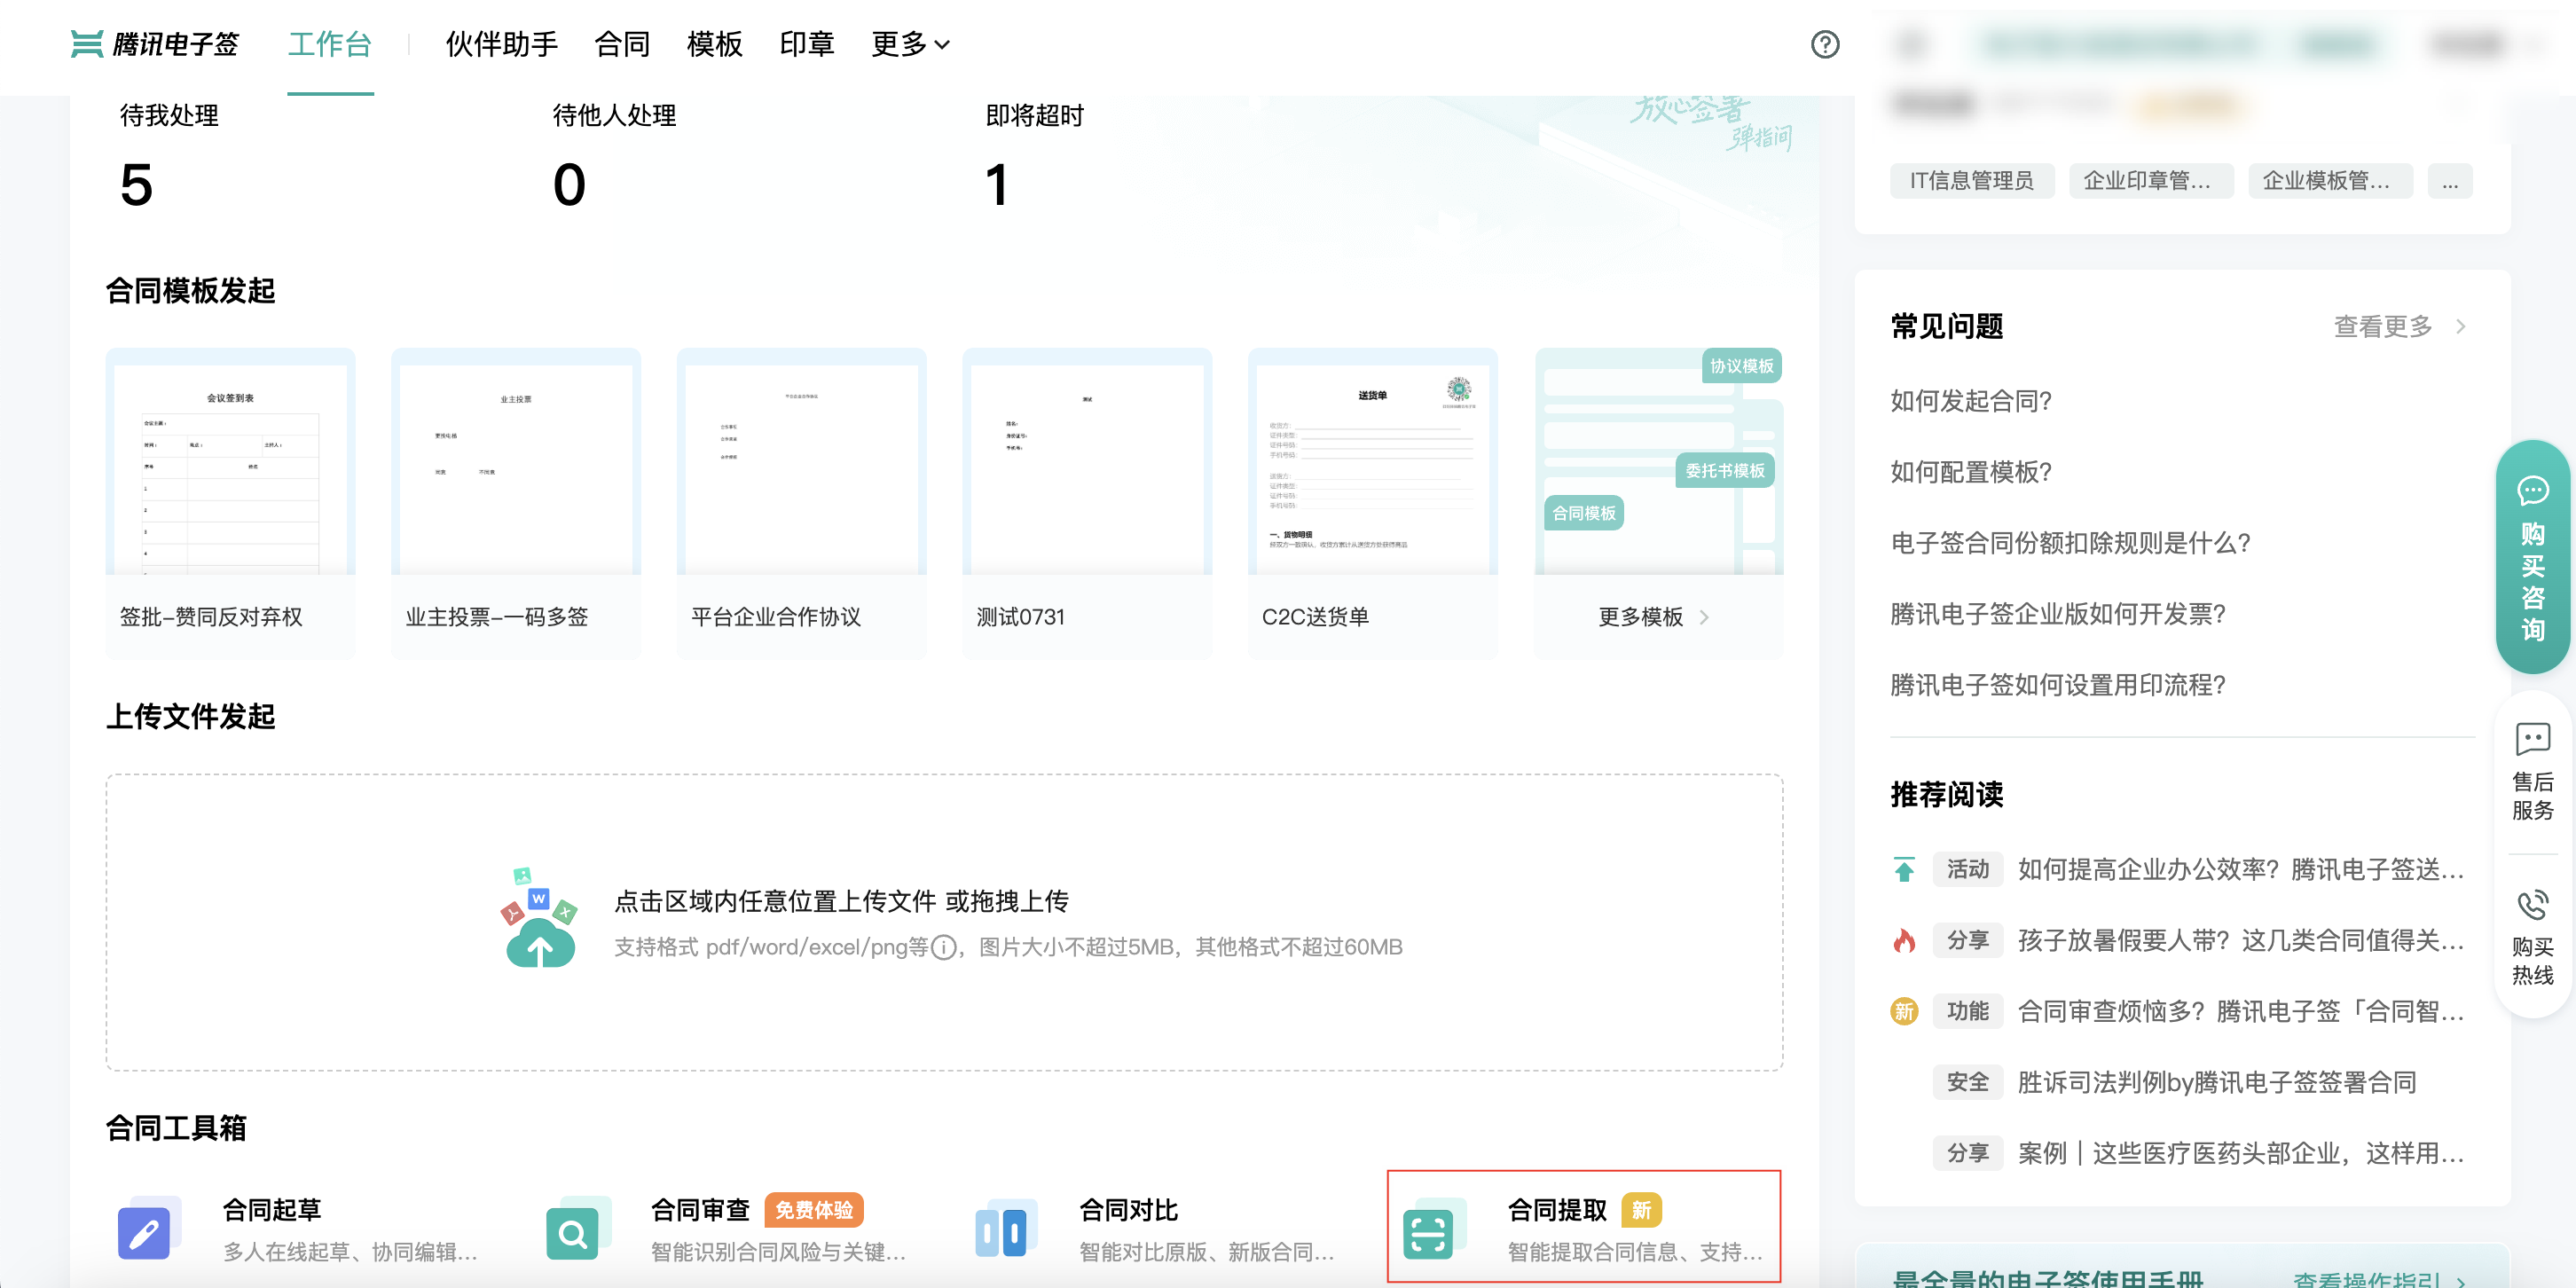Open 合同审查 magnifier icon
The width and height of the screenshot is (2576, 1288).
(x=573, y=1231)
